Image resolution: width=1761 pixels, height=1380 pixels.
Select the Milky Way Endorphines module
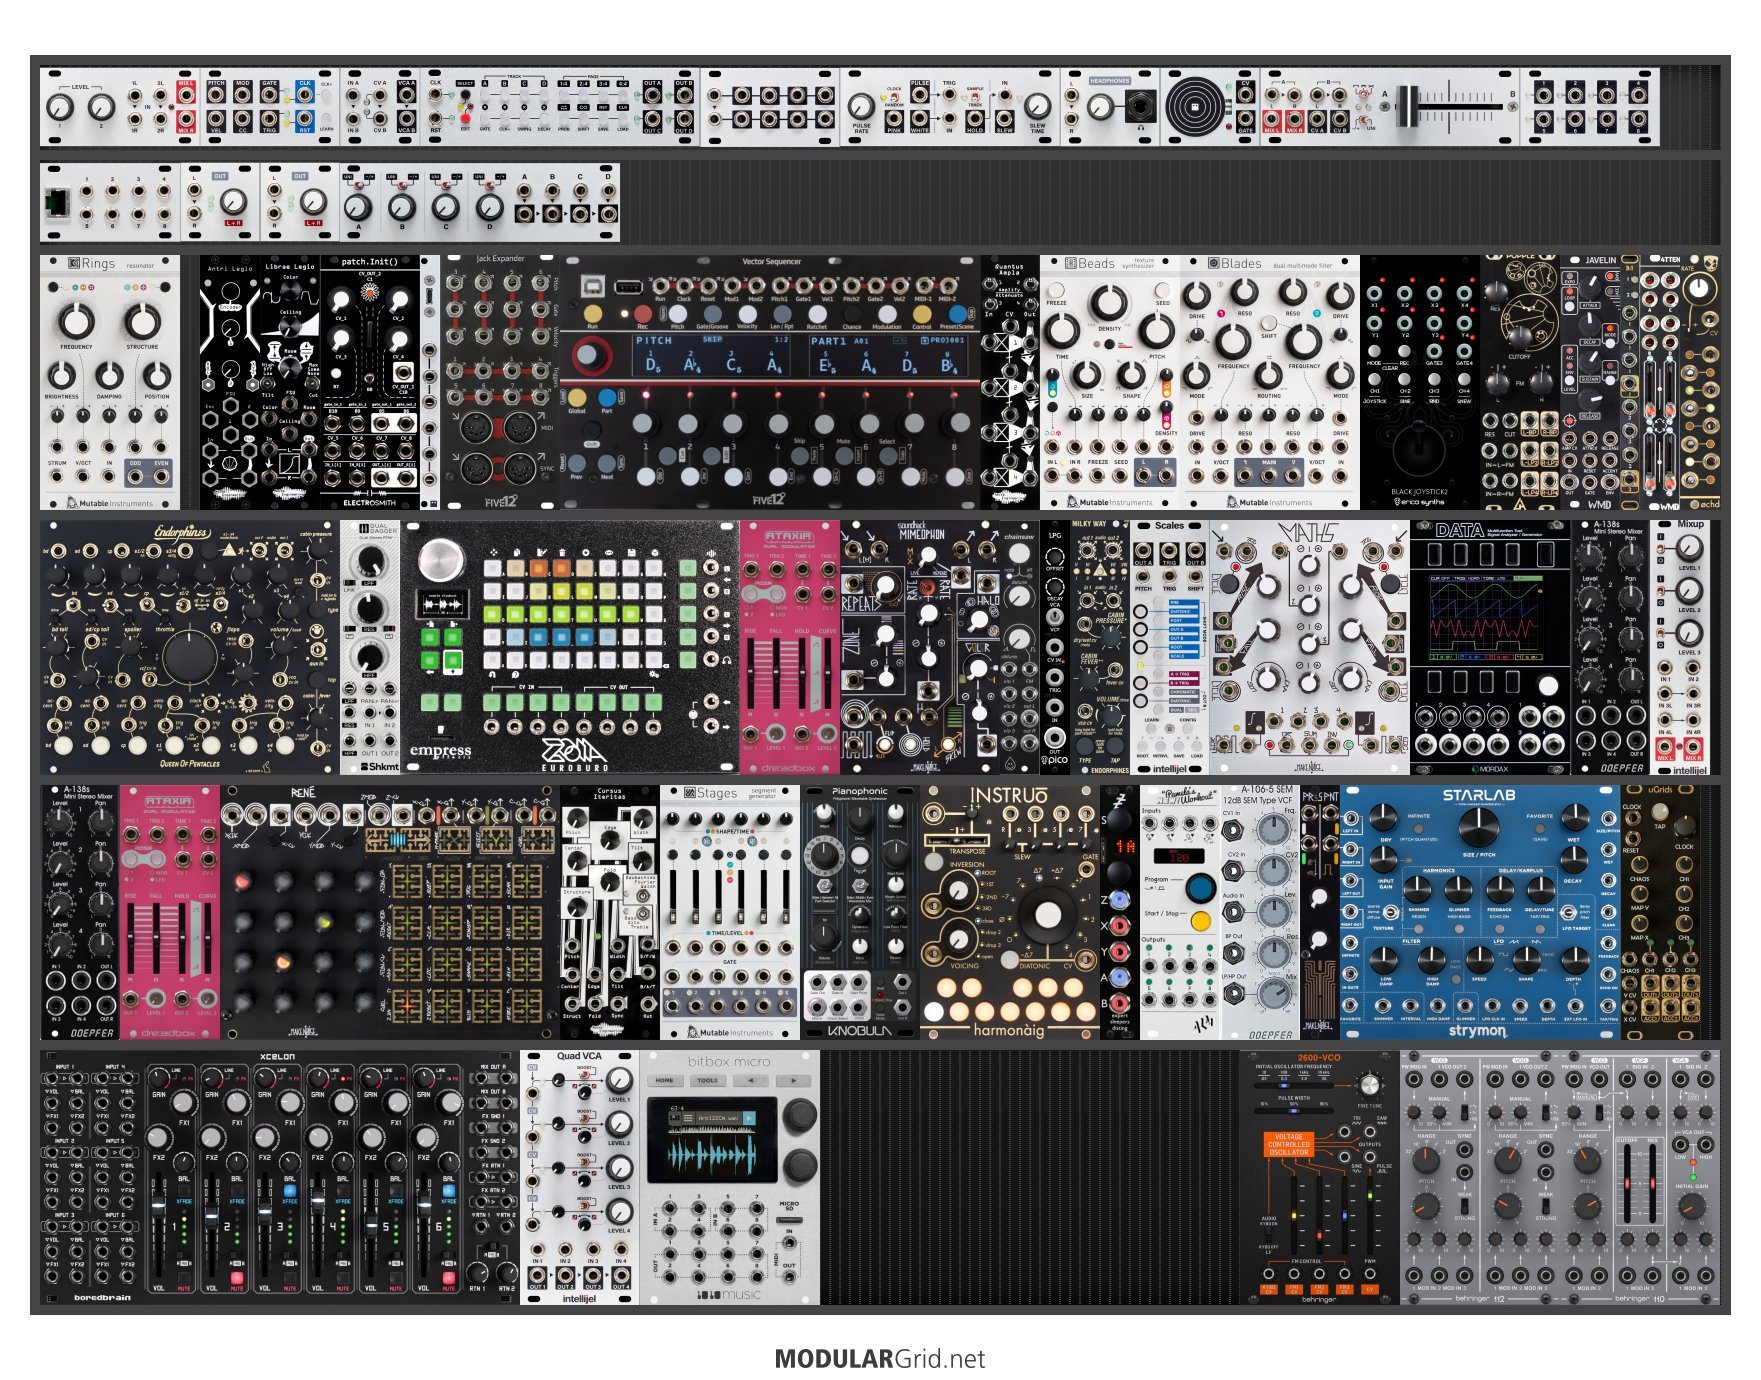pos(1100,647)
